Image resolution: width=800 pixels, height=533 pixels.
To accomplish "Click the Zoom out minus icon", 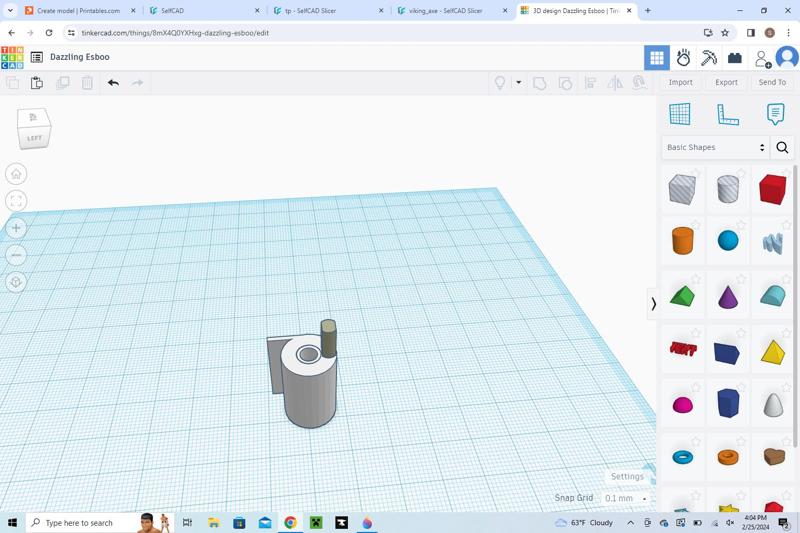I will point(16,255).
